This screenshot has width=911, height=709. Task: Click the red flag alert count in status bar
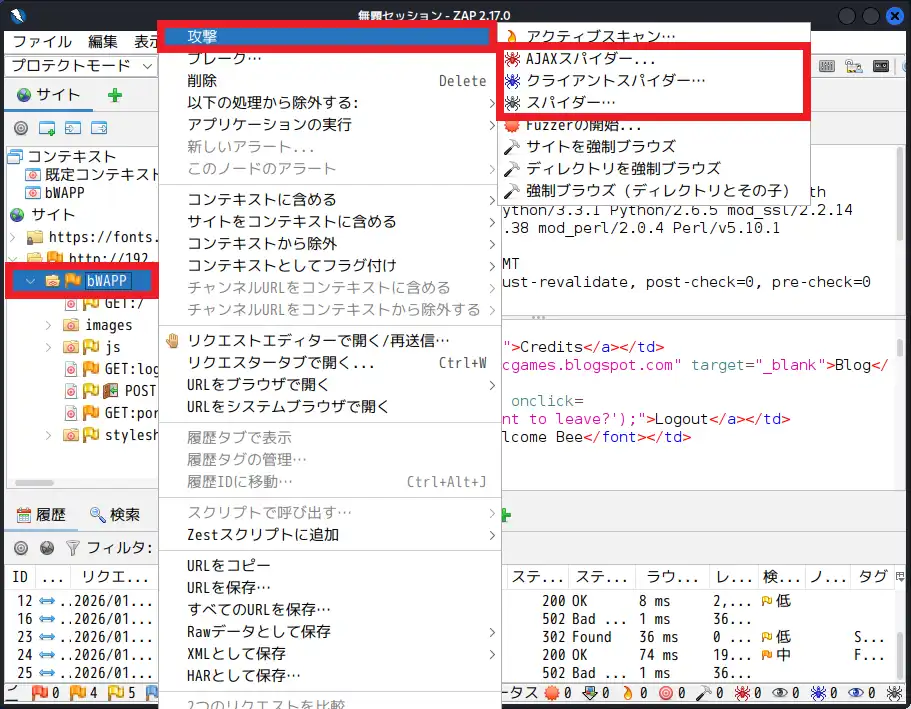click(41, 692)
